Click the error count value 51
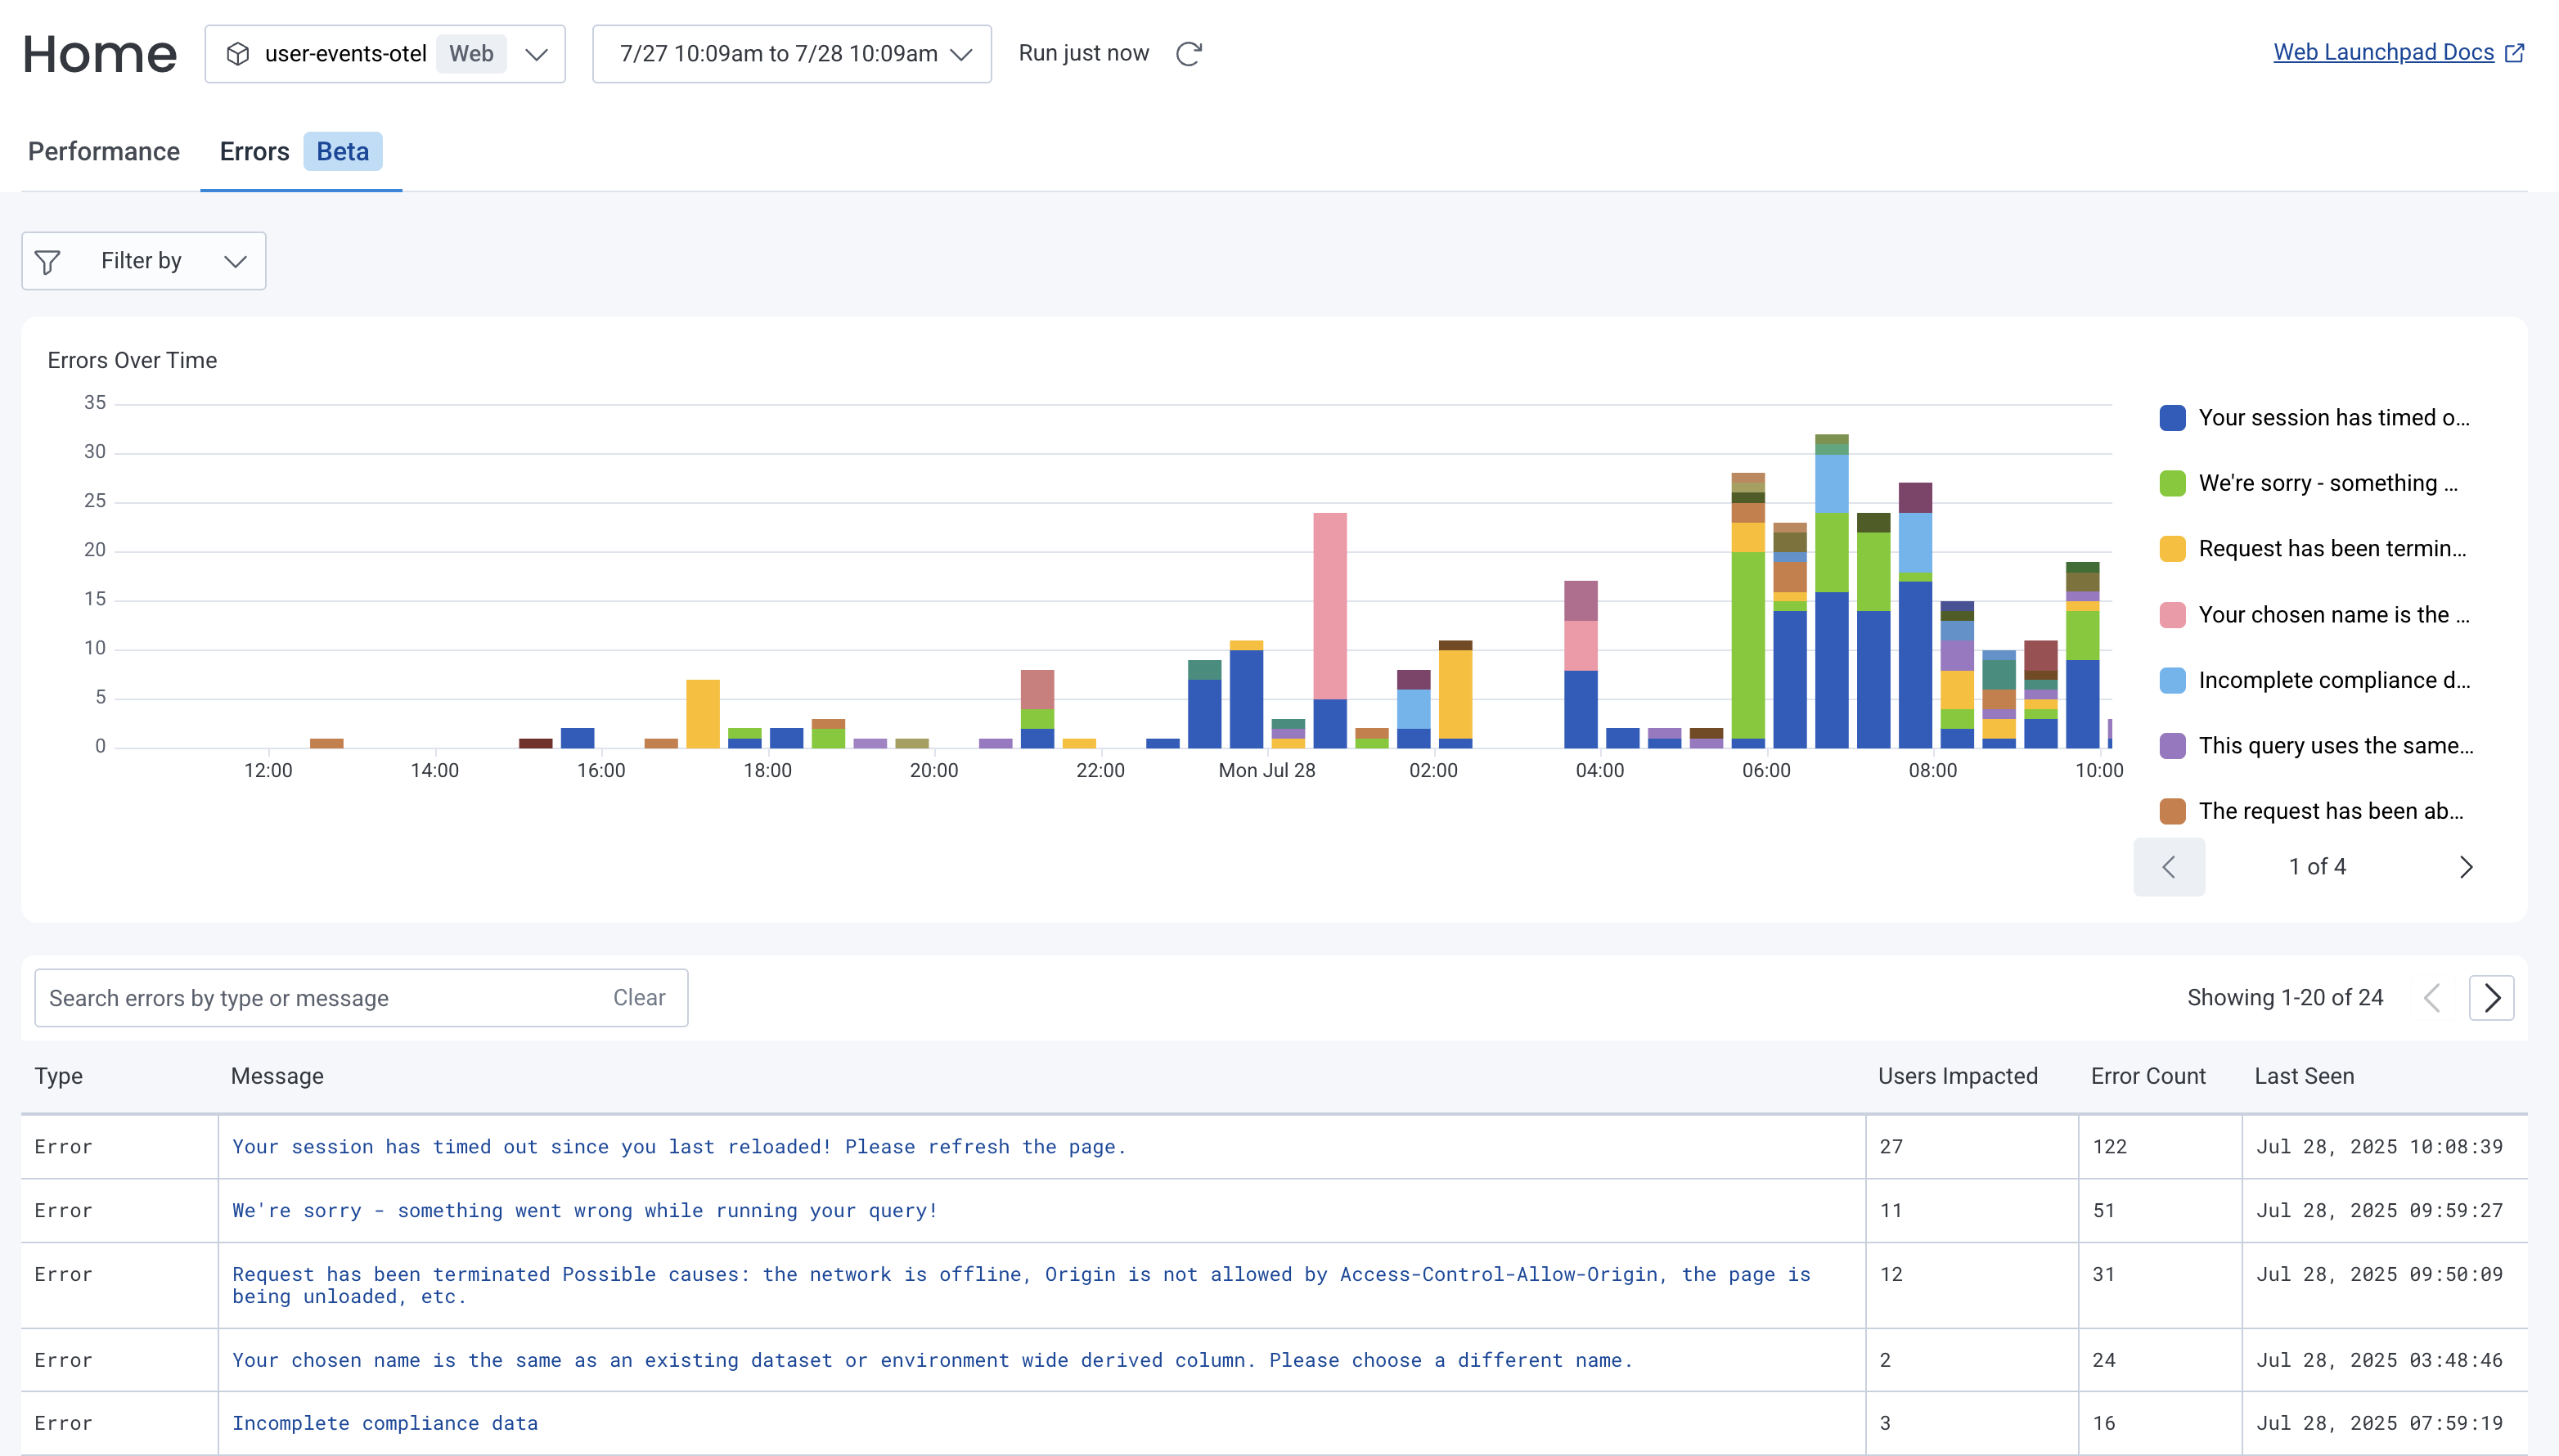Screen dimensions: 2559x1456 [x=2104, y=1211]
